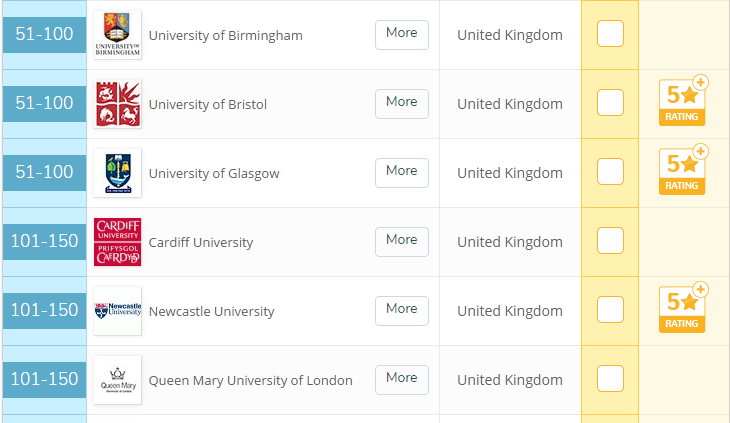Click the Newcastle University logo
This screenshot has height=423, width=730.
pyautogui.click(x=117, y=311)
